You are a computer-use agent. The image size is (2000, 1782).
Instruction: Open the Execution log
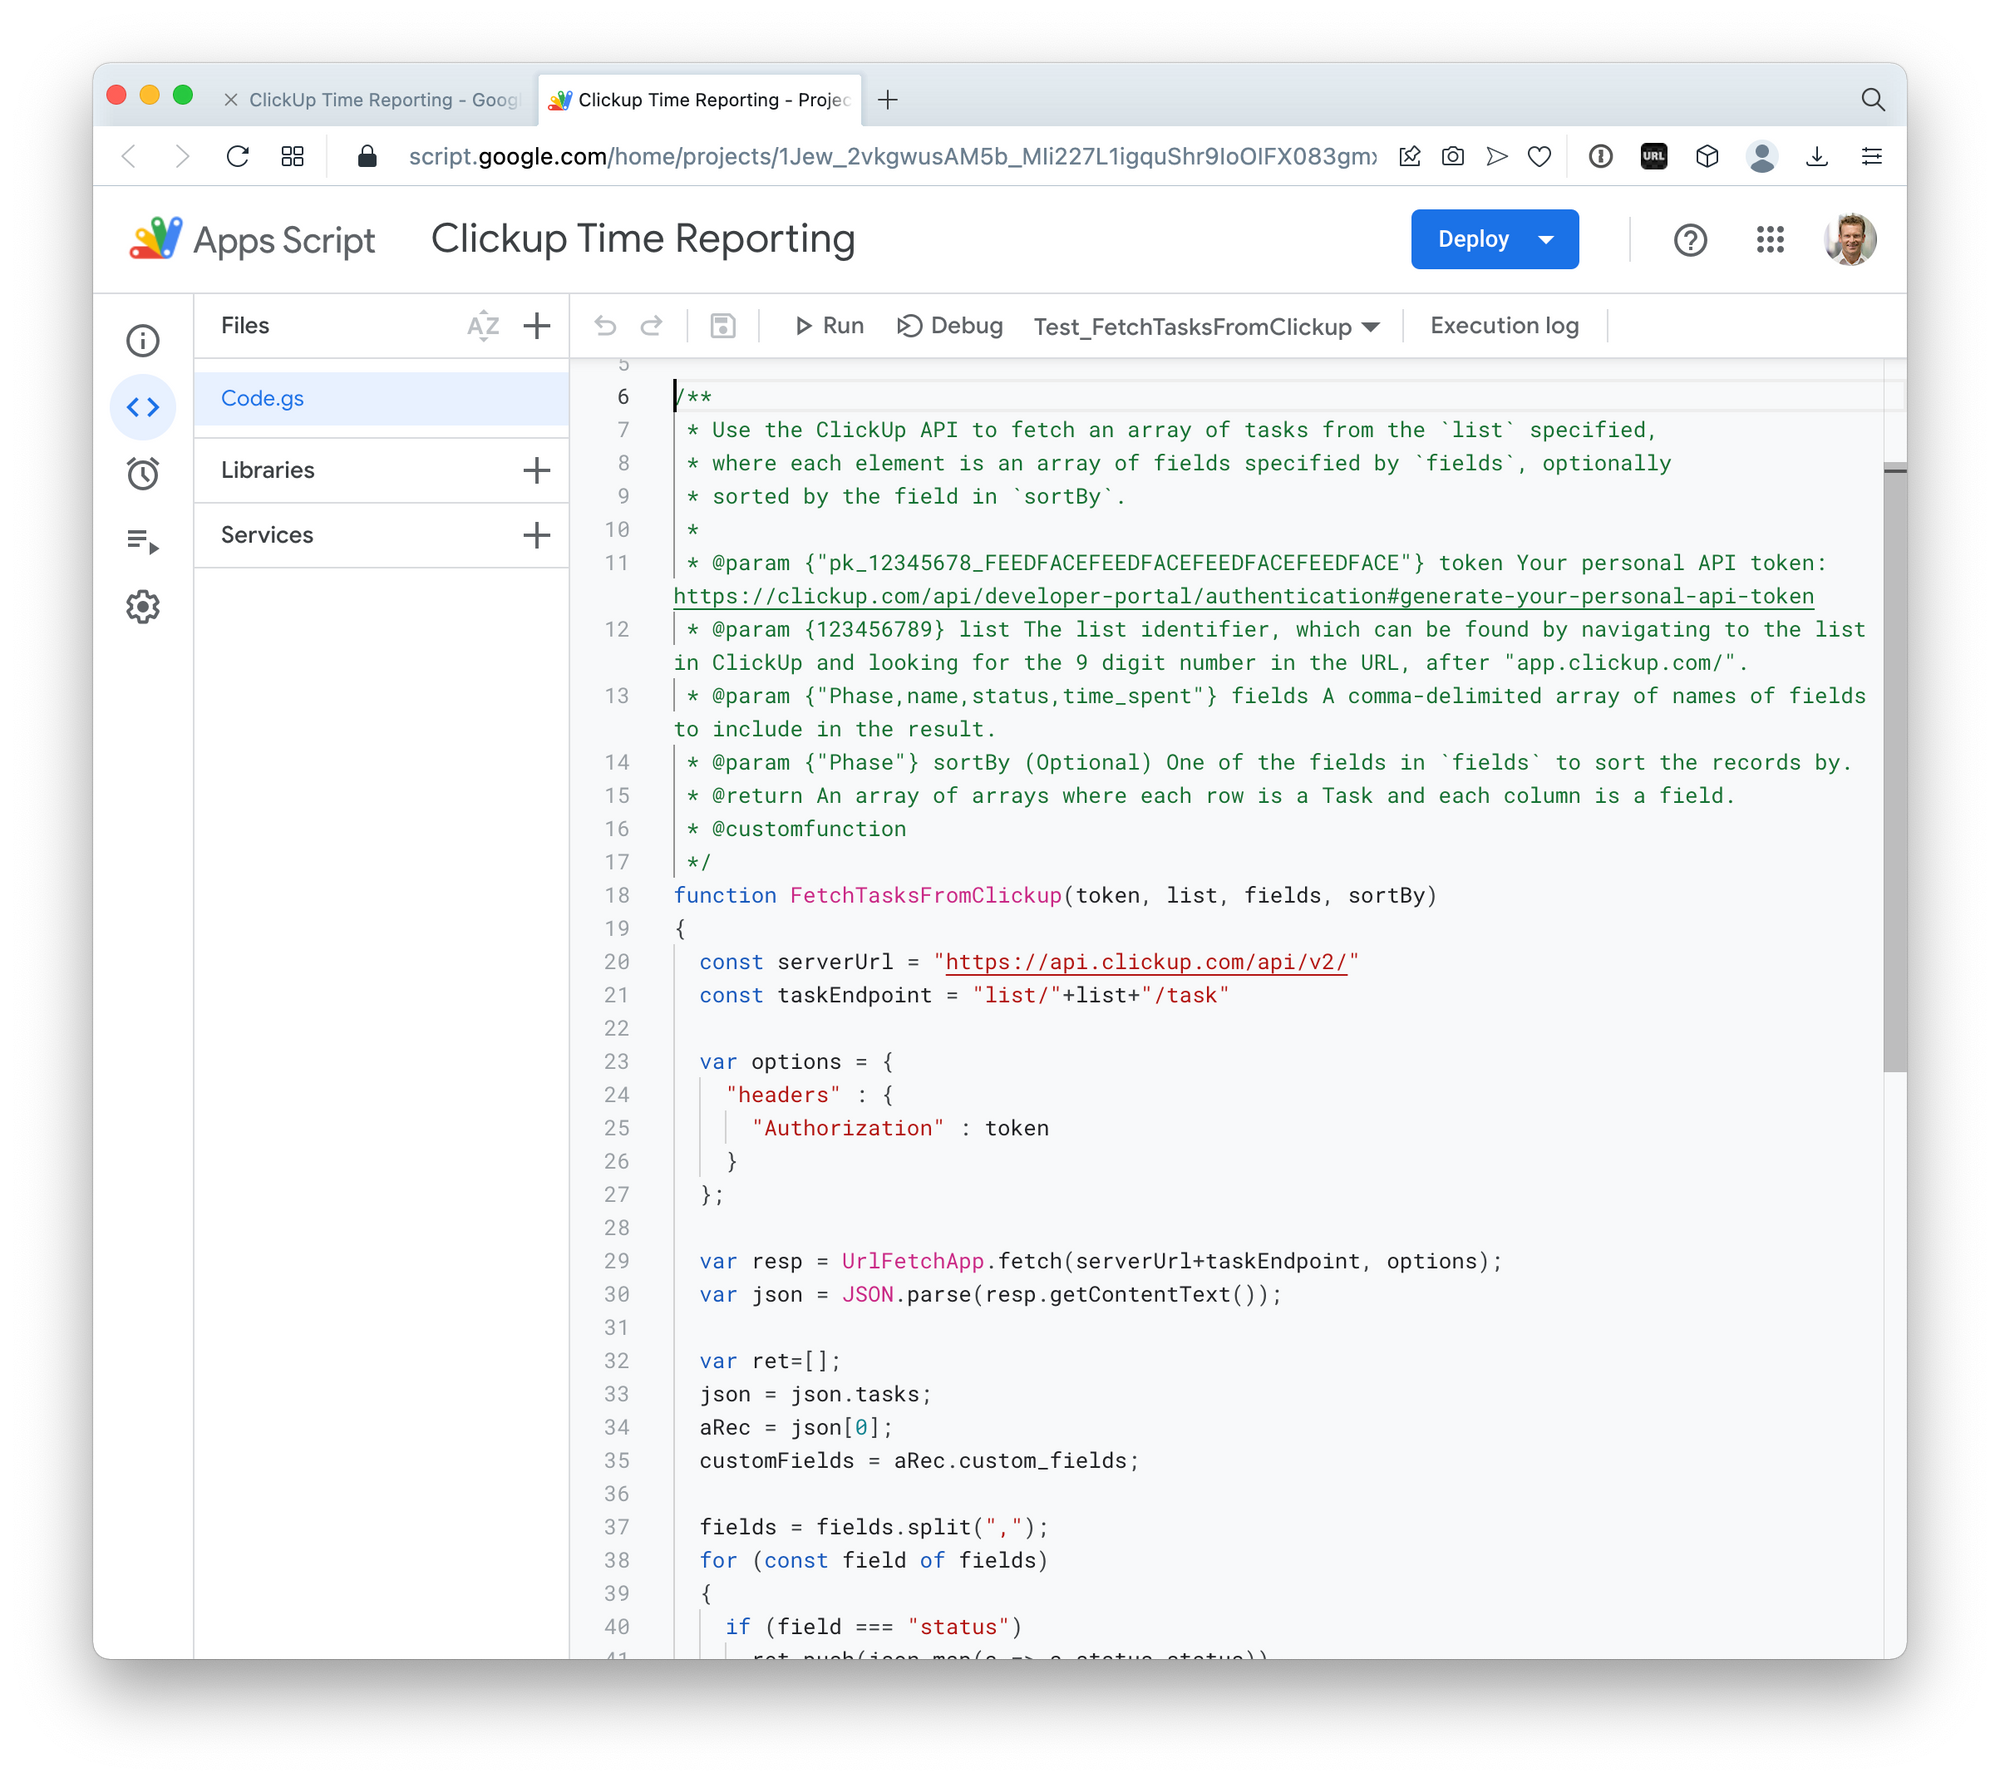coord(1504,326)
